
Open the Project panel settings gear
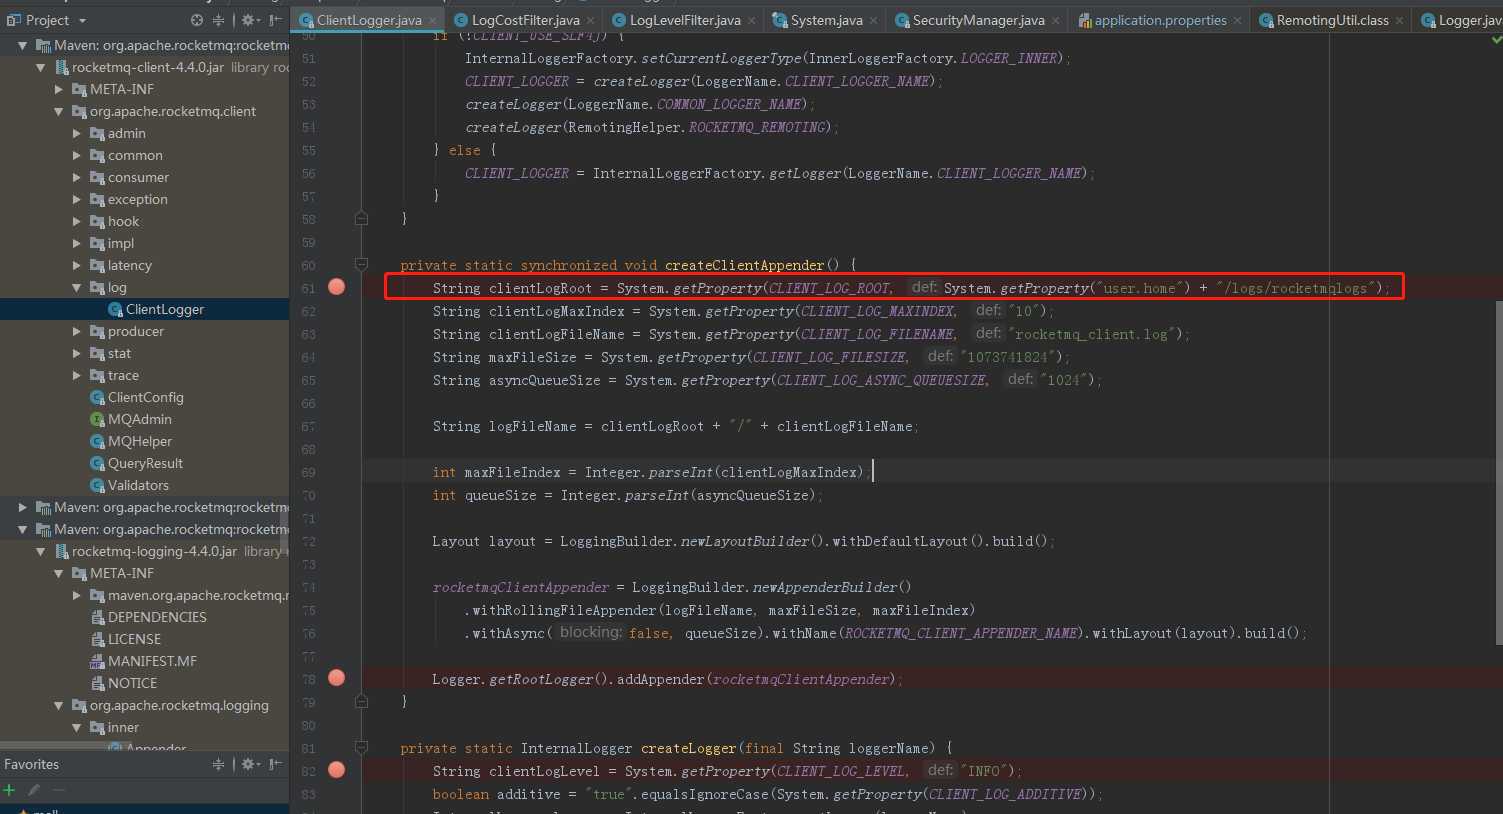[249, 20]
